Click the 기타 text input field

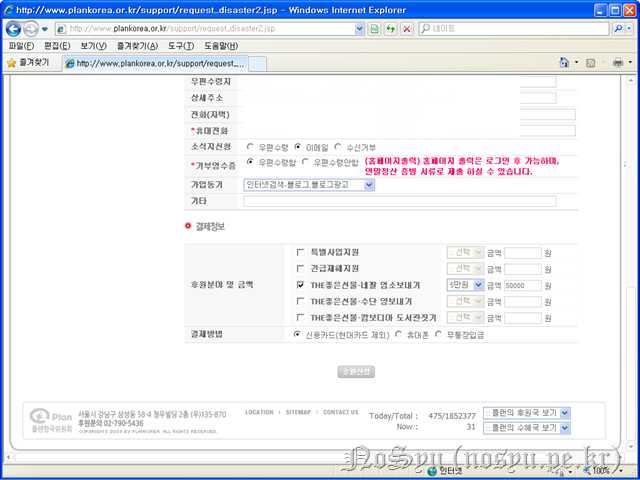[412, 201]
